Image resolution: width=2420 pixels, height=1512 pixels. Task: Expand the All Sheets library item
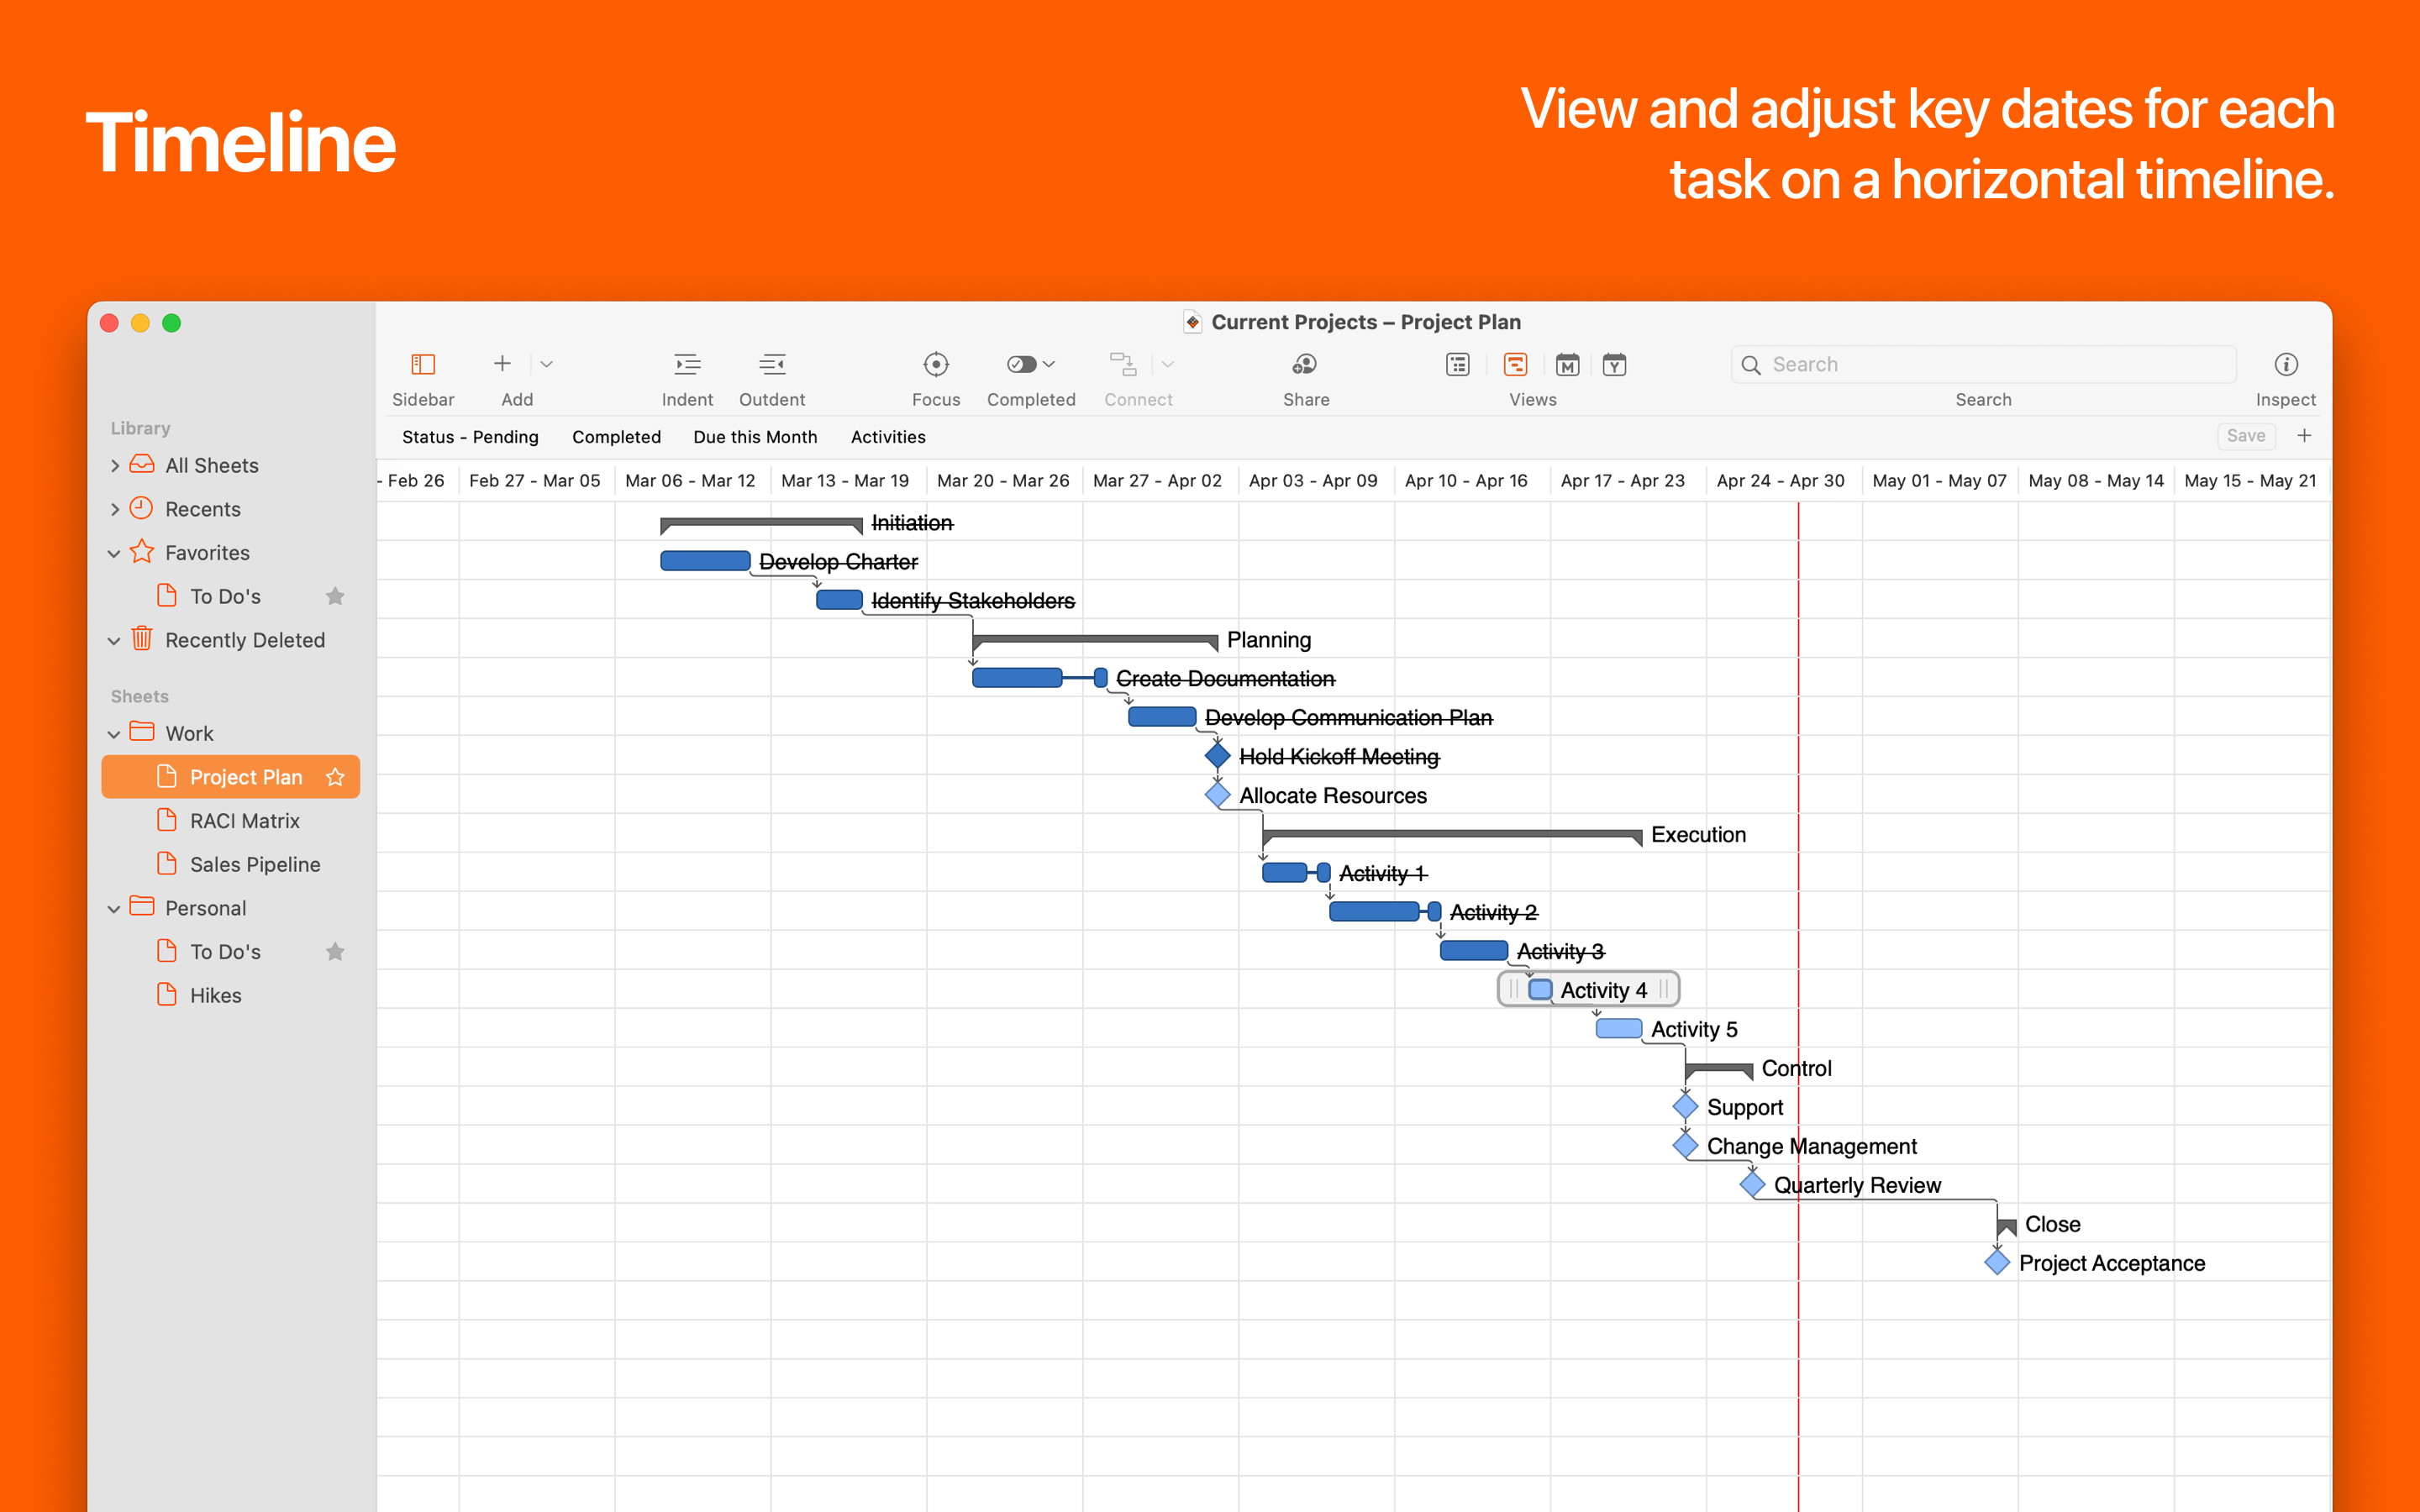click(x=115, y=466)
